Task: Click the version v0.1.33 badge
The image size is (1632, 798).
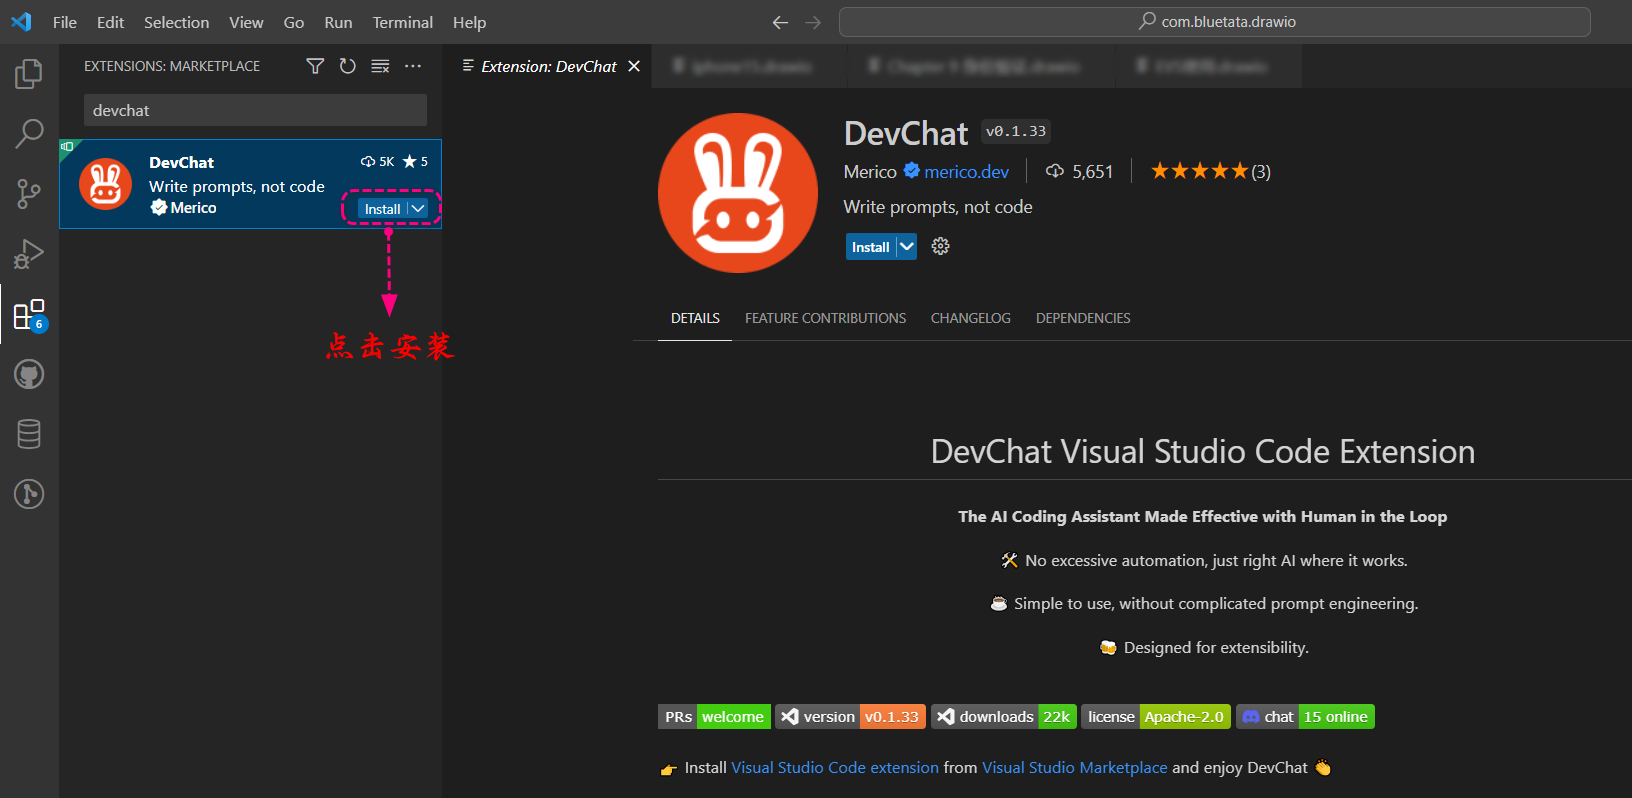Action: pyautogui.click(x=850, y=716)
